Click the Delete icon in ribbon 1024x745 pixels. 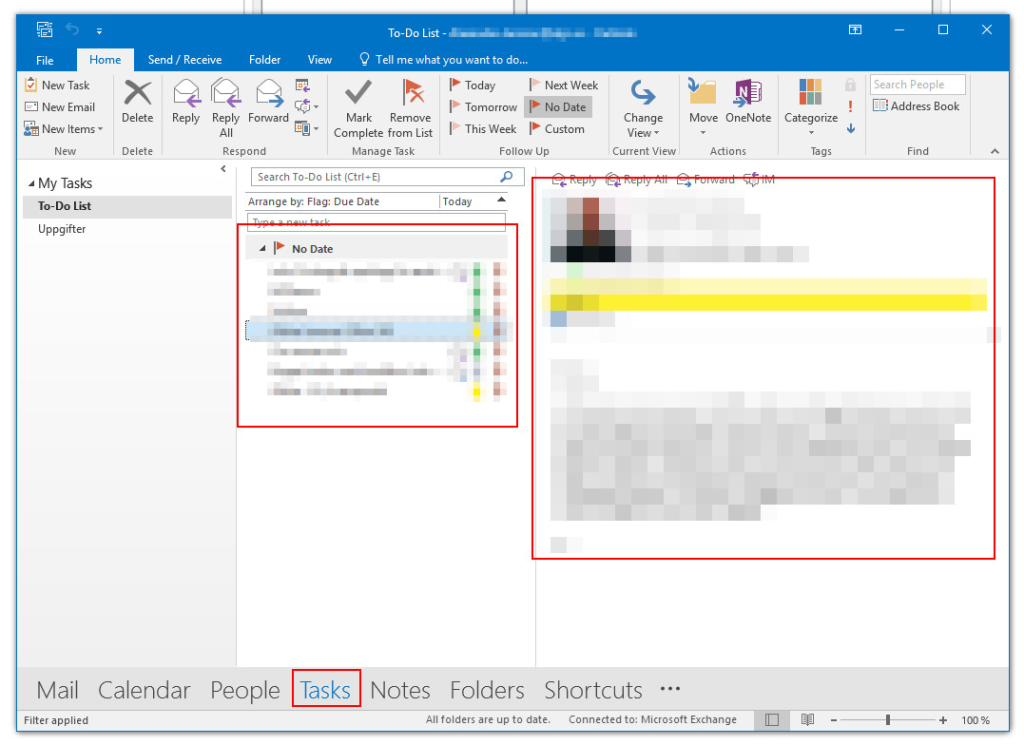point(137,95)
